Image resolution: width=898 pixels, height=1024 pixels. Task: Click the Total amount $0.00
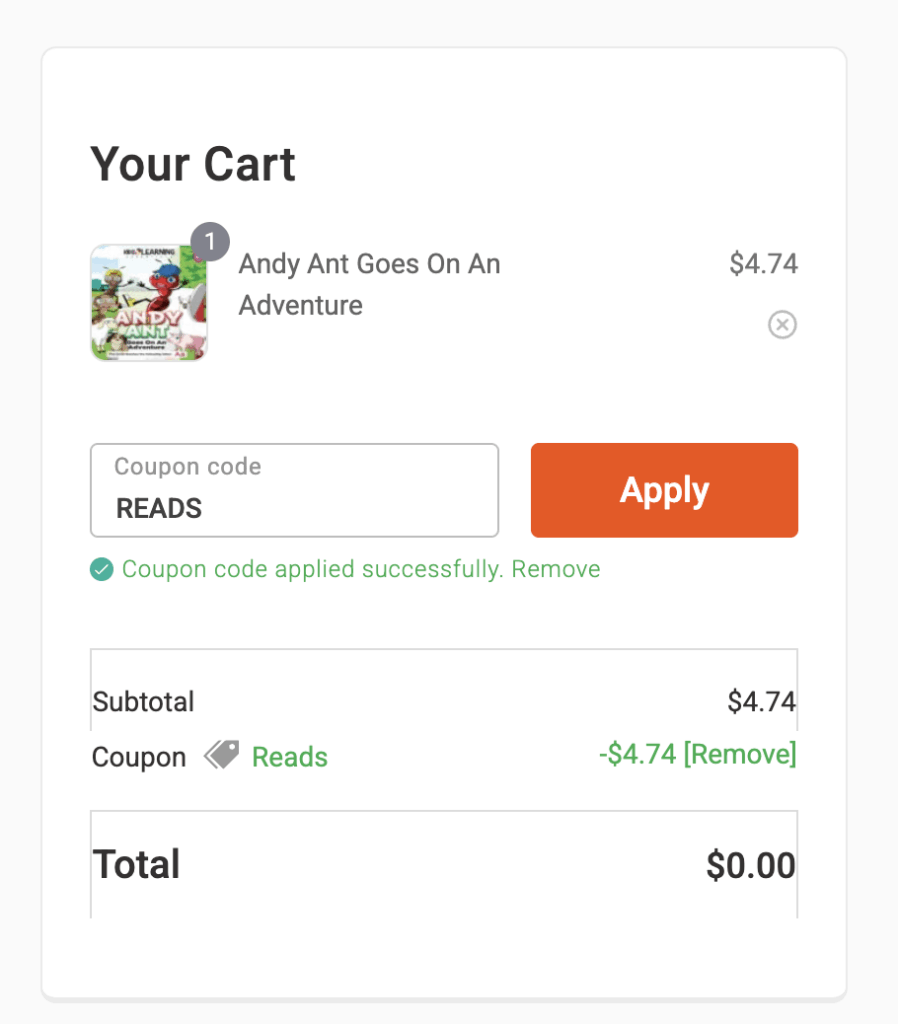[x=750, y=866]
